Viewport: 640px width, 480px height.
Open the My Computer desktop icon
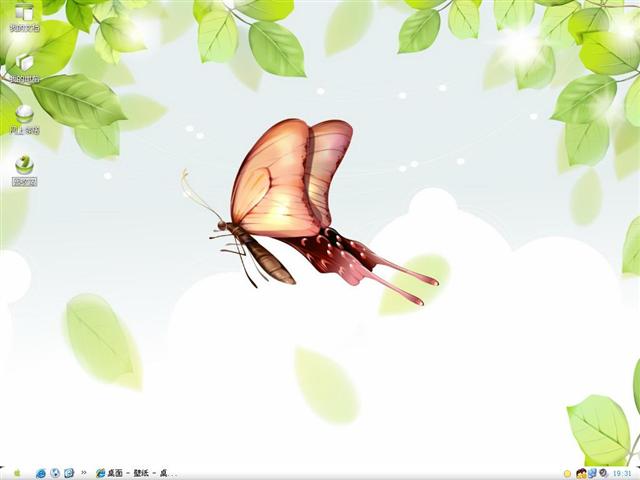point(24,68)
